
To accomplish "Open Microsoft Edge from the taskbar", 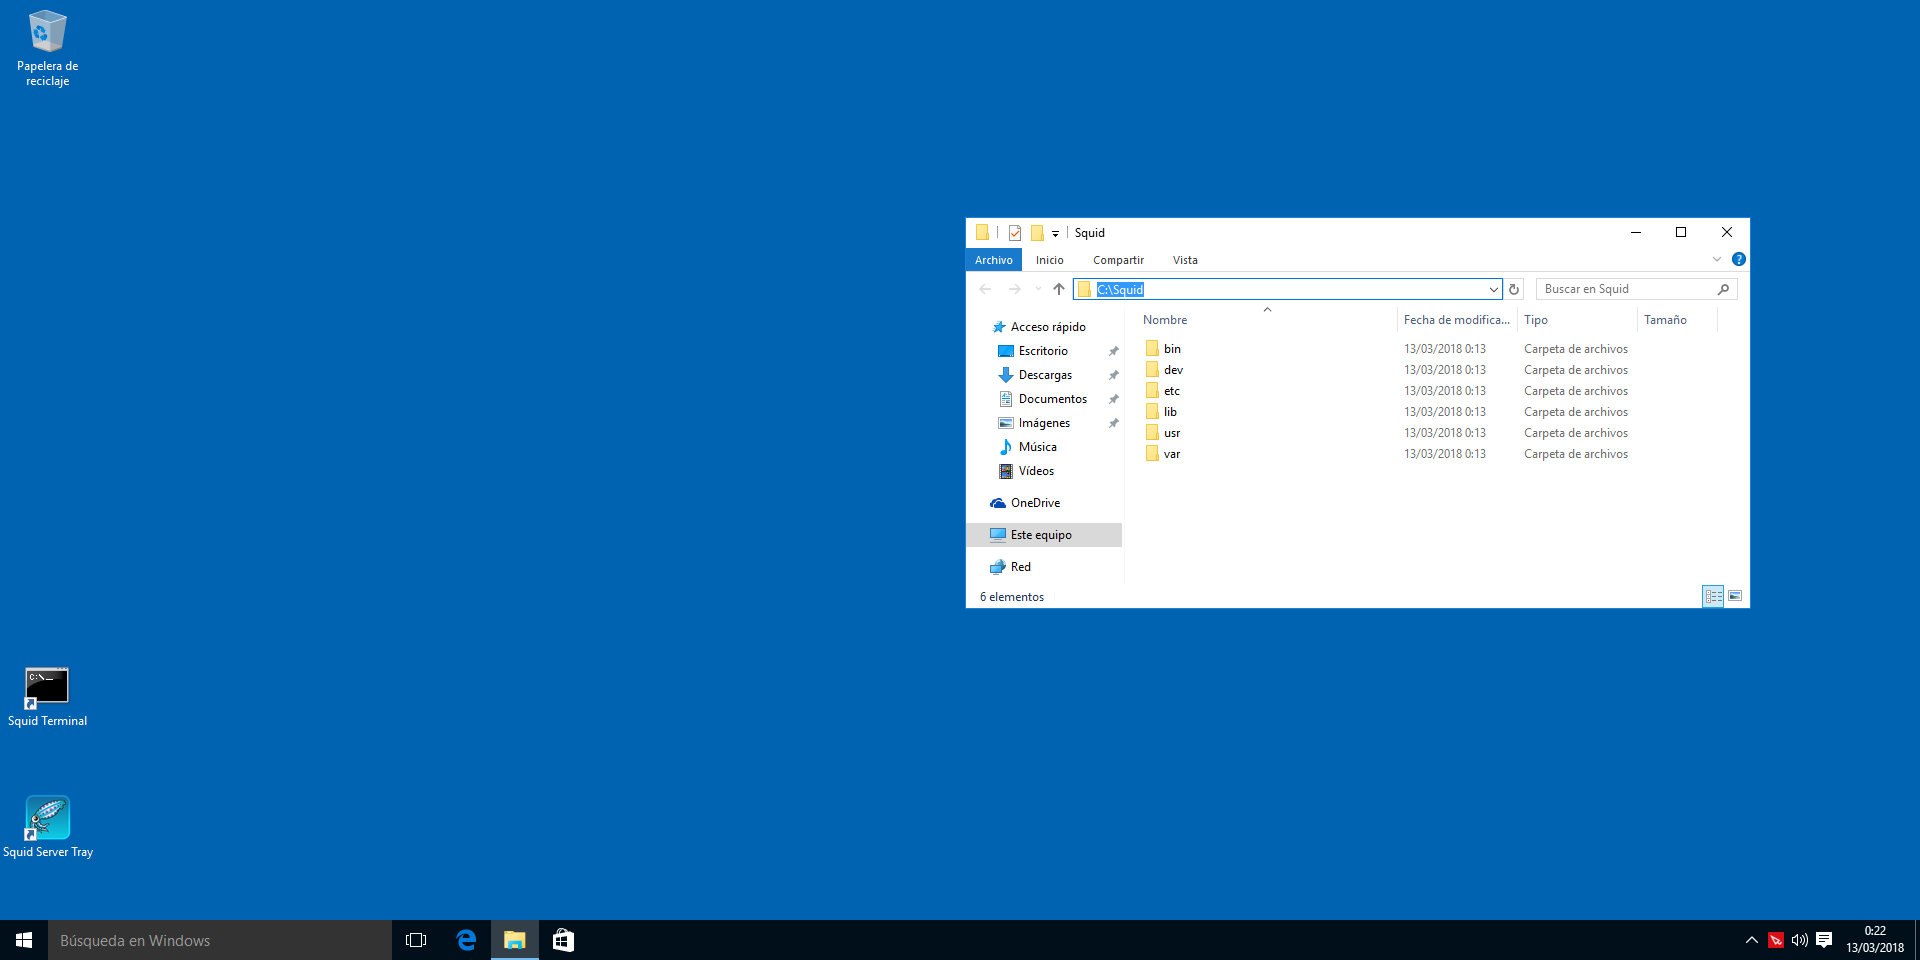I will [466, 940].
